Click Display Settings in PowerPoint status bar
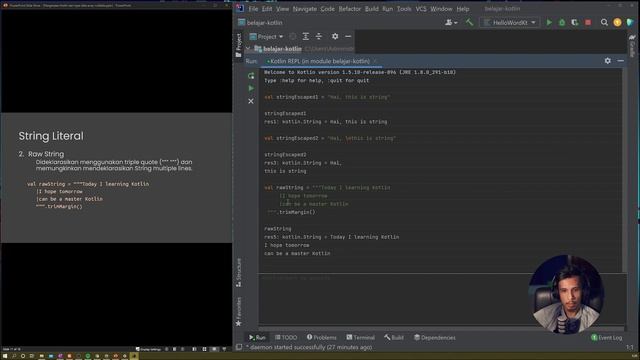640x360 pixels. pos(149,349)
